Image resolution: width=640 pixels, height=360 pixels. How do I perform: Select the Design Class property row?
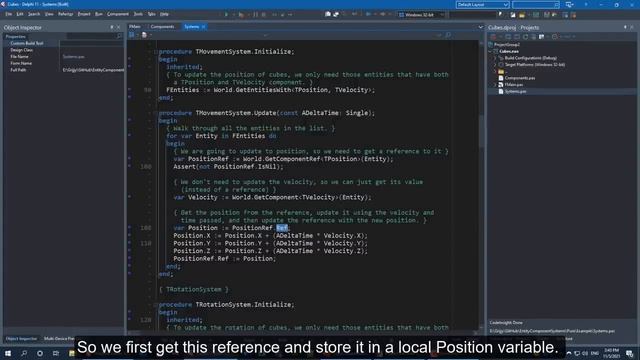(63, 50)
